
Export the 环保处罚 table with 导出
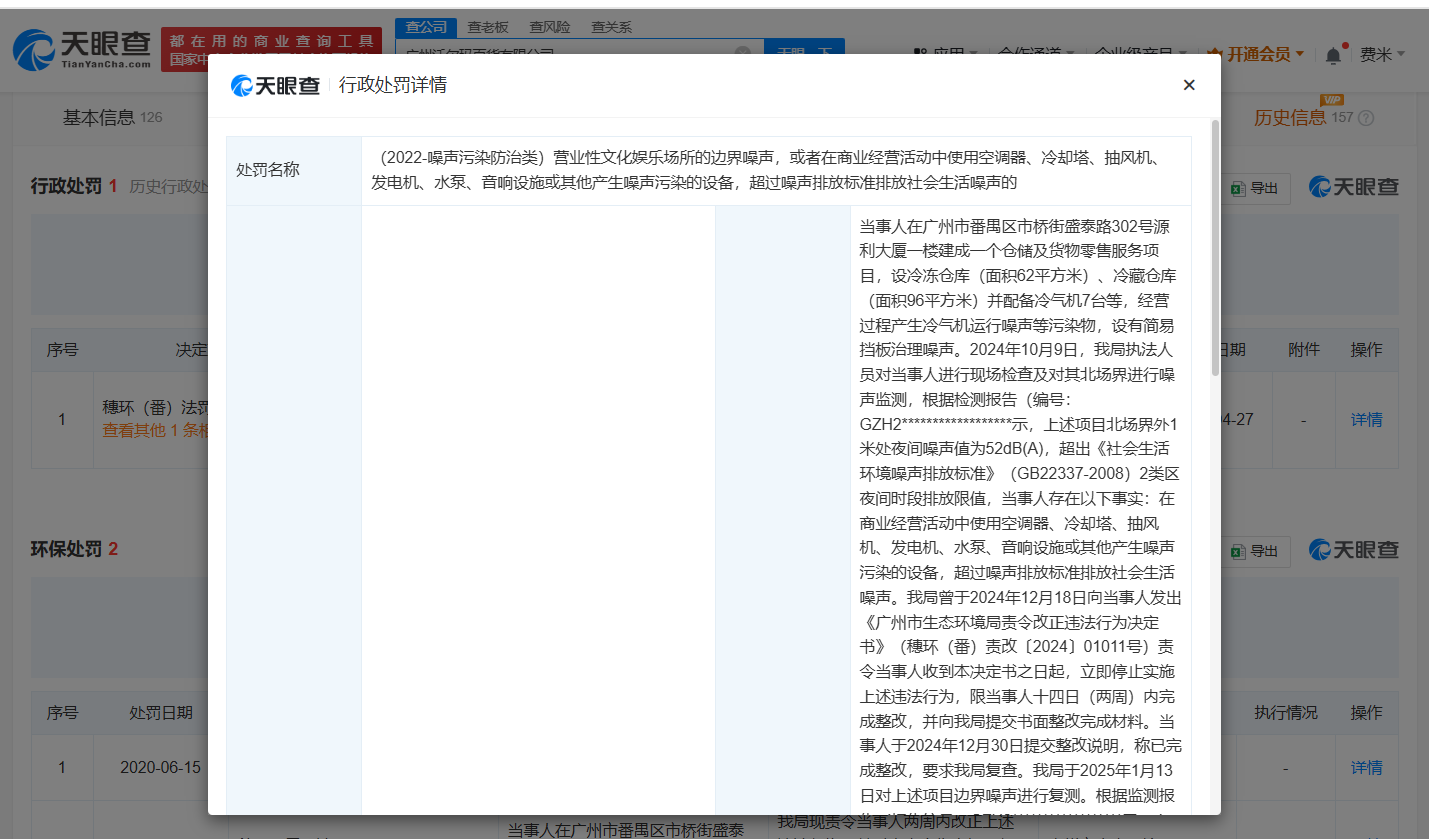pyautogui.click(x=1255, y=551)
